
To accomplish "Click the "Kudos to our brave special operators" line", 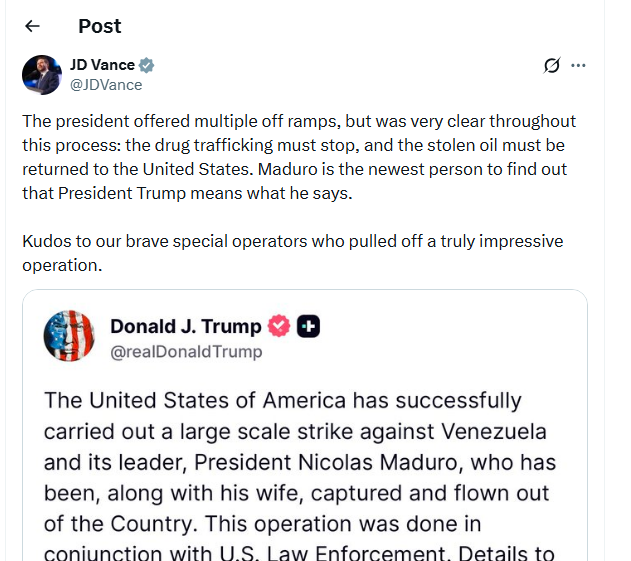I will (x=292, y=242).
